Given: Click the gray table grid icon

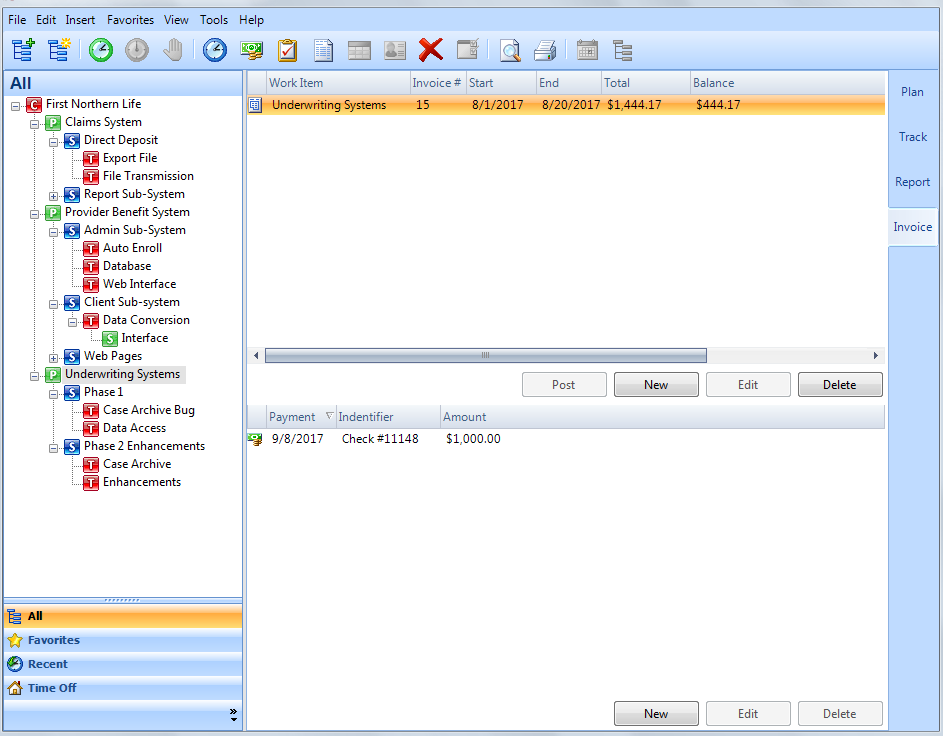Looking at the screenshot, I should (x=359, y=51).
